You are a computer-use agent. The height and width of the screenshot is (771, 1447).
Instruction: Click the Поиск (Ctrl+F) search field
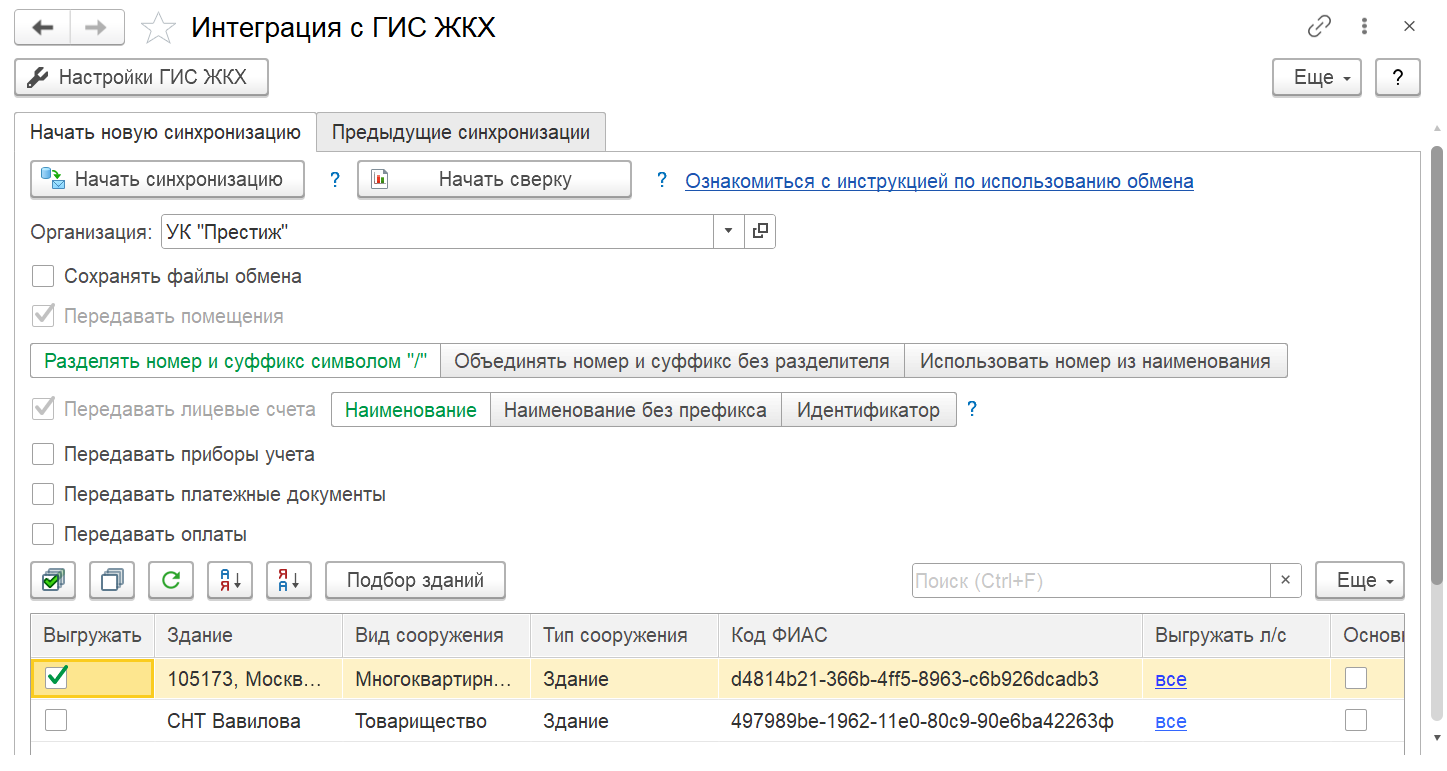tap(1091, 580)
